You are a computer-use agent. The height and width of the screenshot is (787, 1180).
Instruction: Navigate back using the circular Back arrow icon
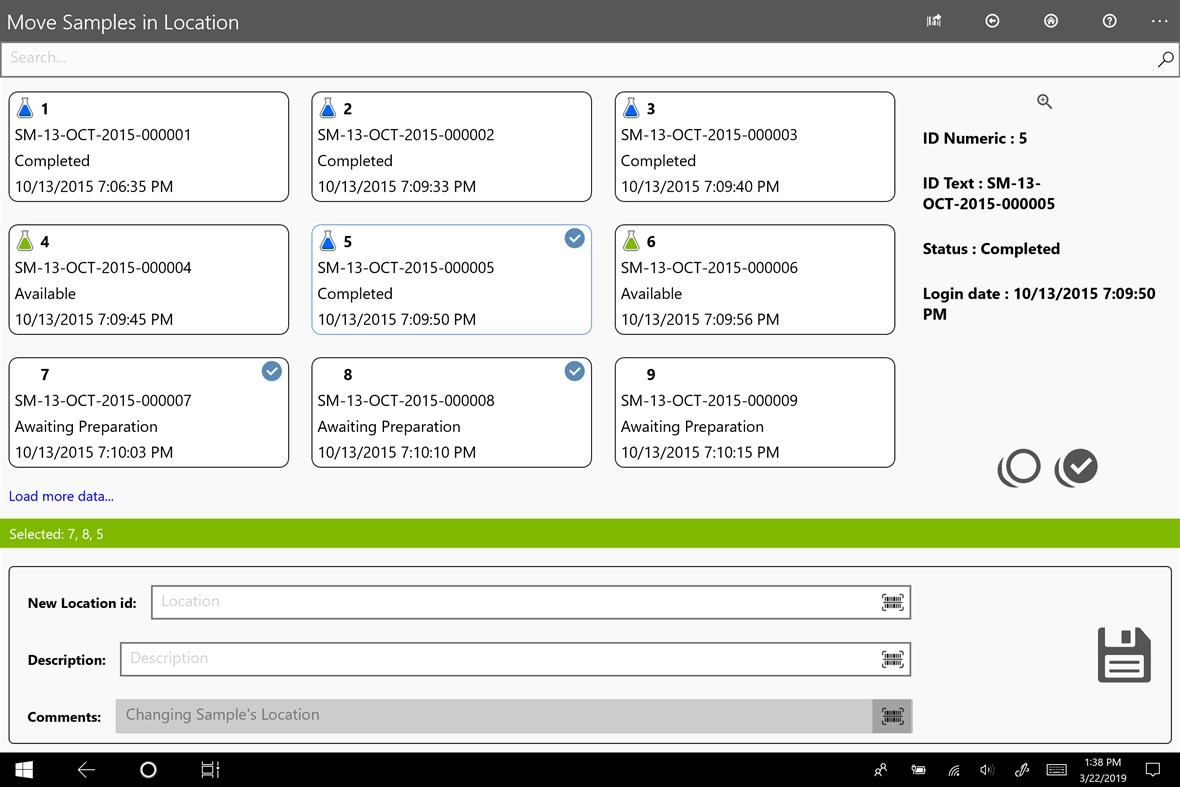tap(992, 20)
